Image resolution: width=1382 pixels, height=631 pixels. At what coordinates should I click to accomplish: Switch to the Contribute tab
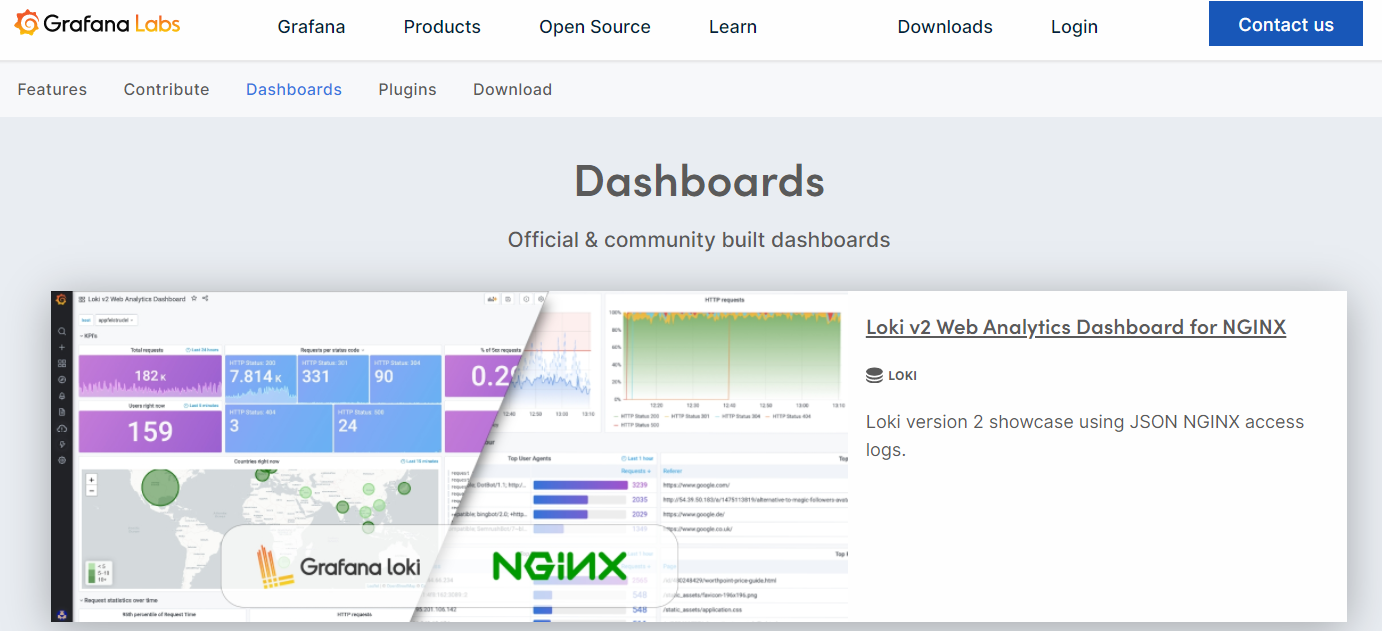tap(167, 89)
